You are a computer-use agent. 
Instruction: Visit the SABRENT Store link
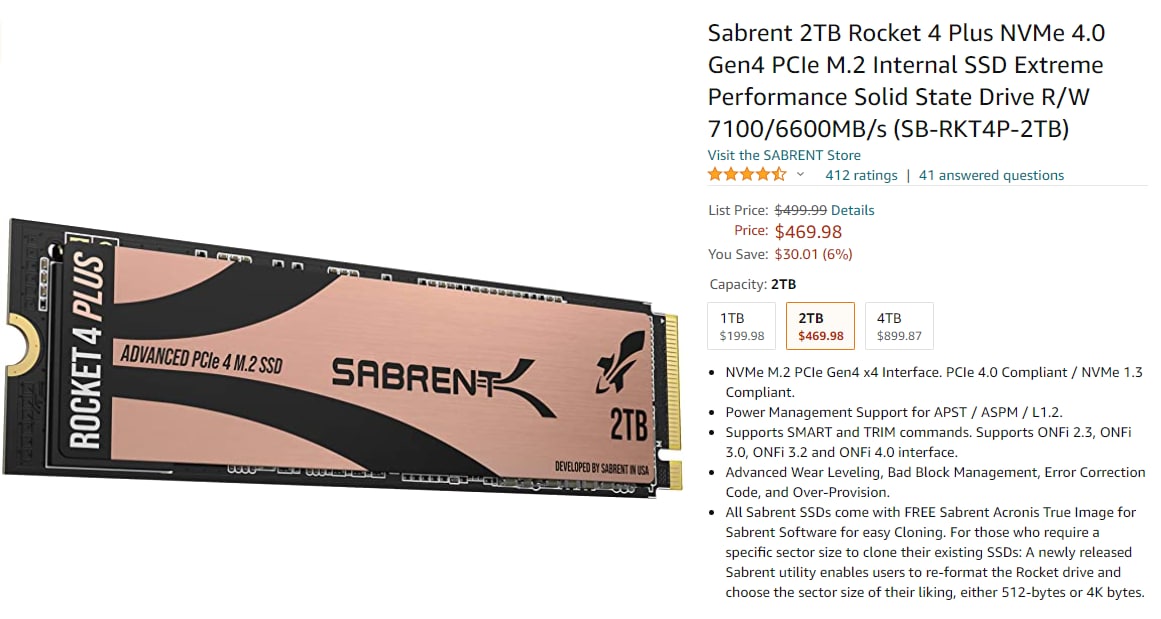[x=784, y=155]
